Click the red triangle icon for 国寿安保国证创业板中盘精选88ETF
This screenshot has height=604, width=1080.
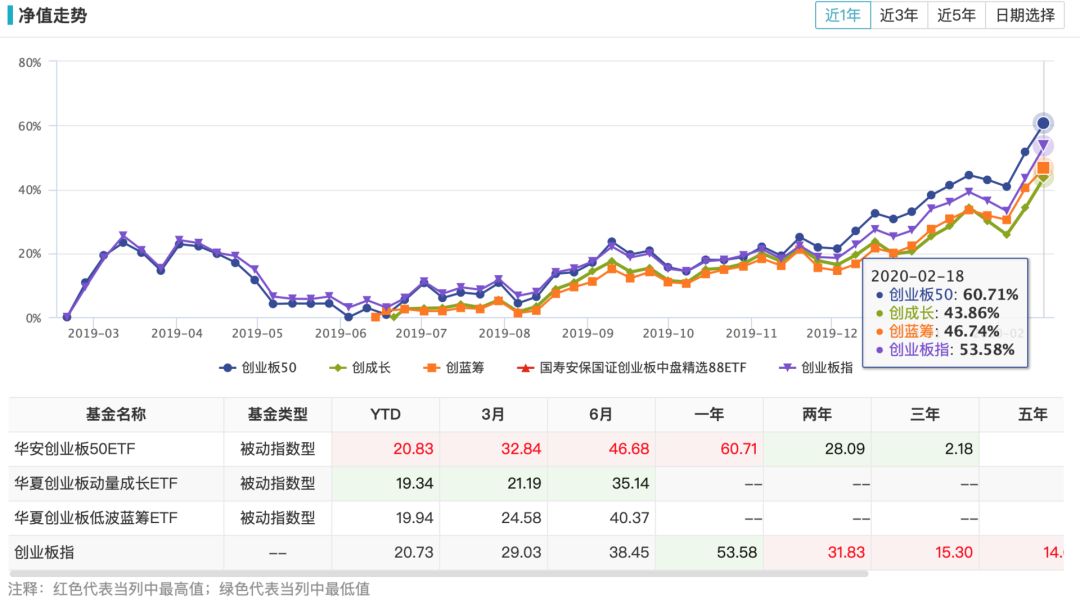point(523,367)
